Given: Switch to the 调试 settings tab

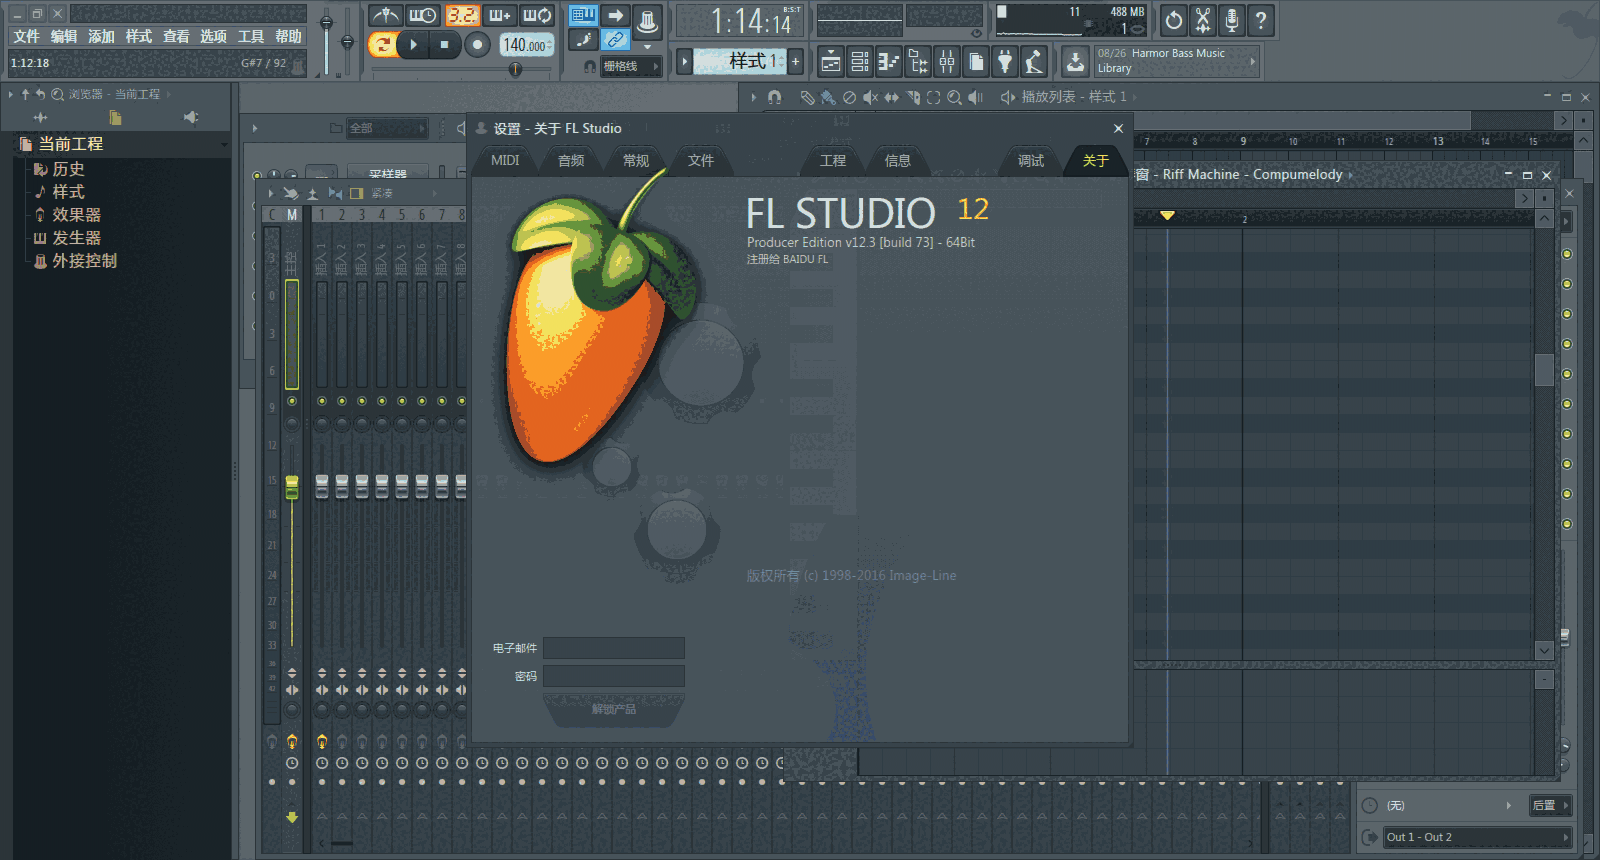Looking at the screenshot, I should (x=1031, y=160).
